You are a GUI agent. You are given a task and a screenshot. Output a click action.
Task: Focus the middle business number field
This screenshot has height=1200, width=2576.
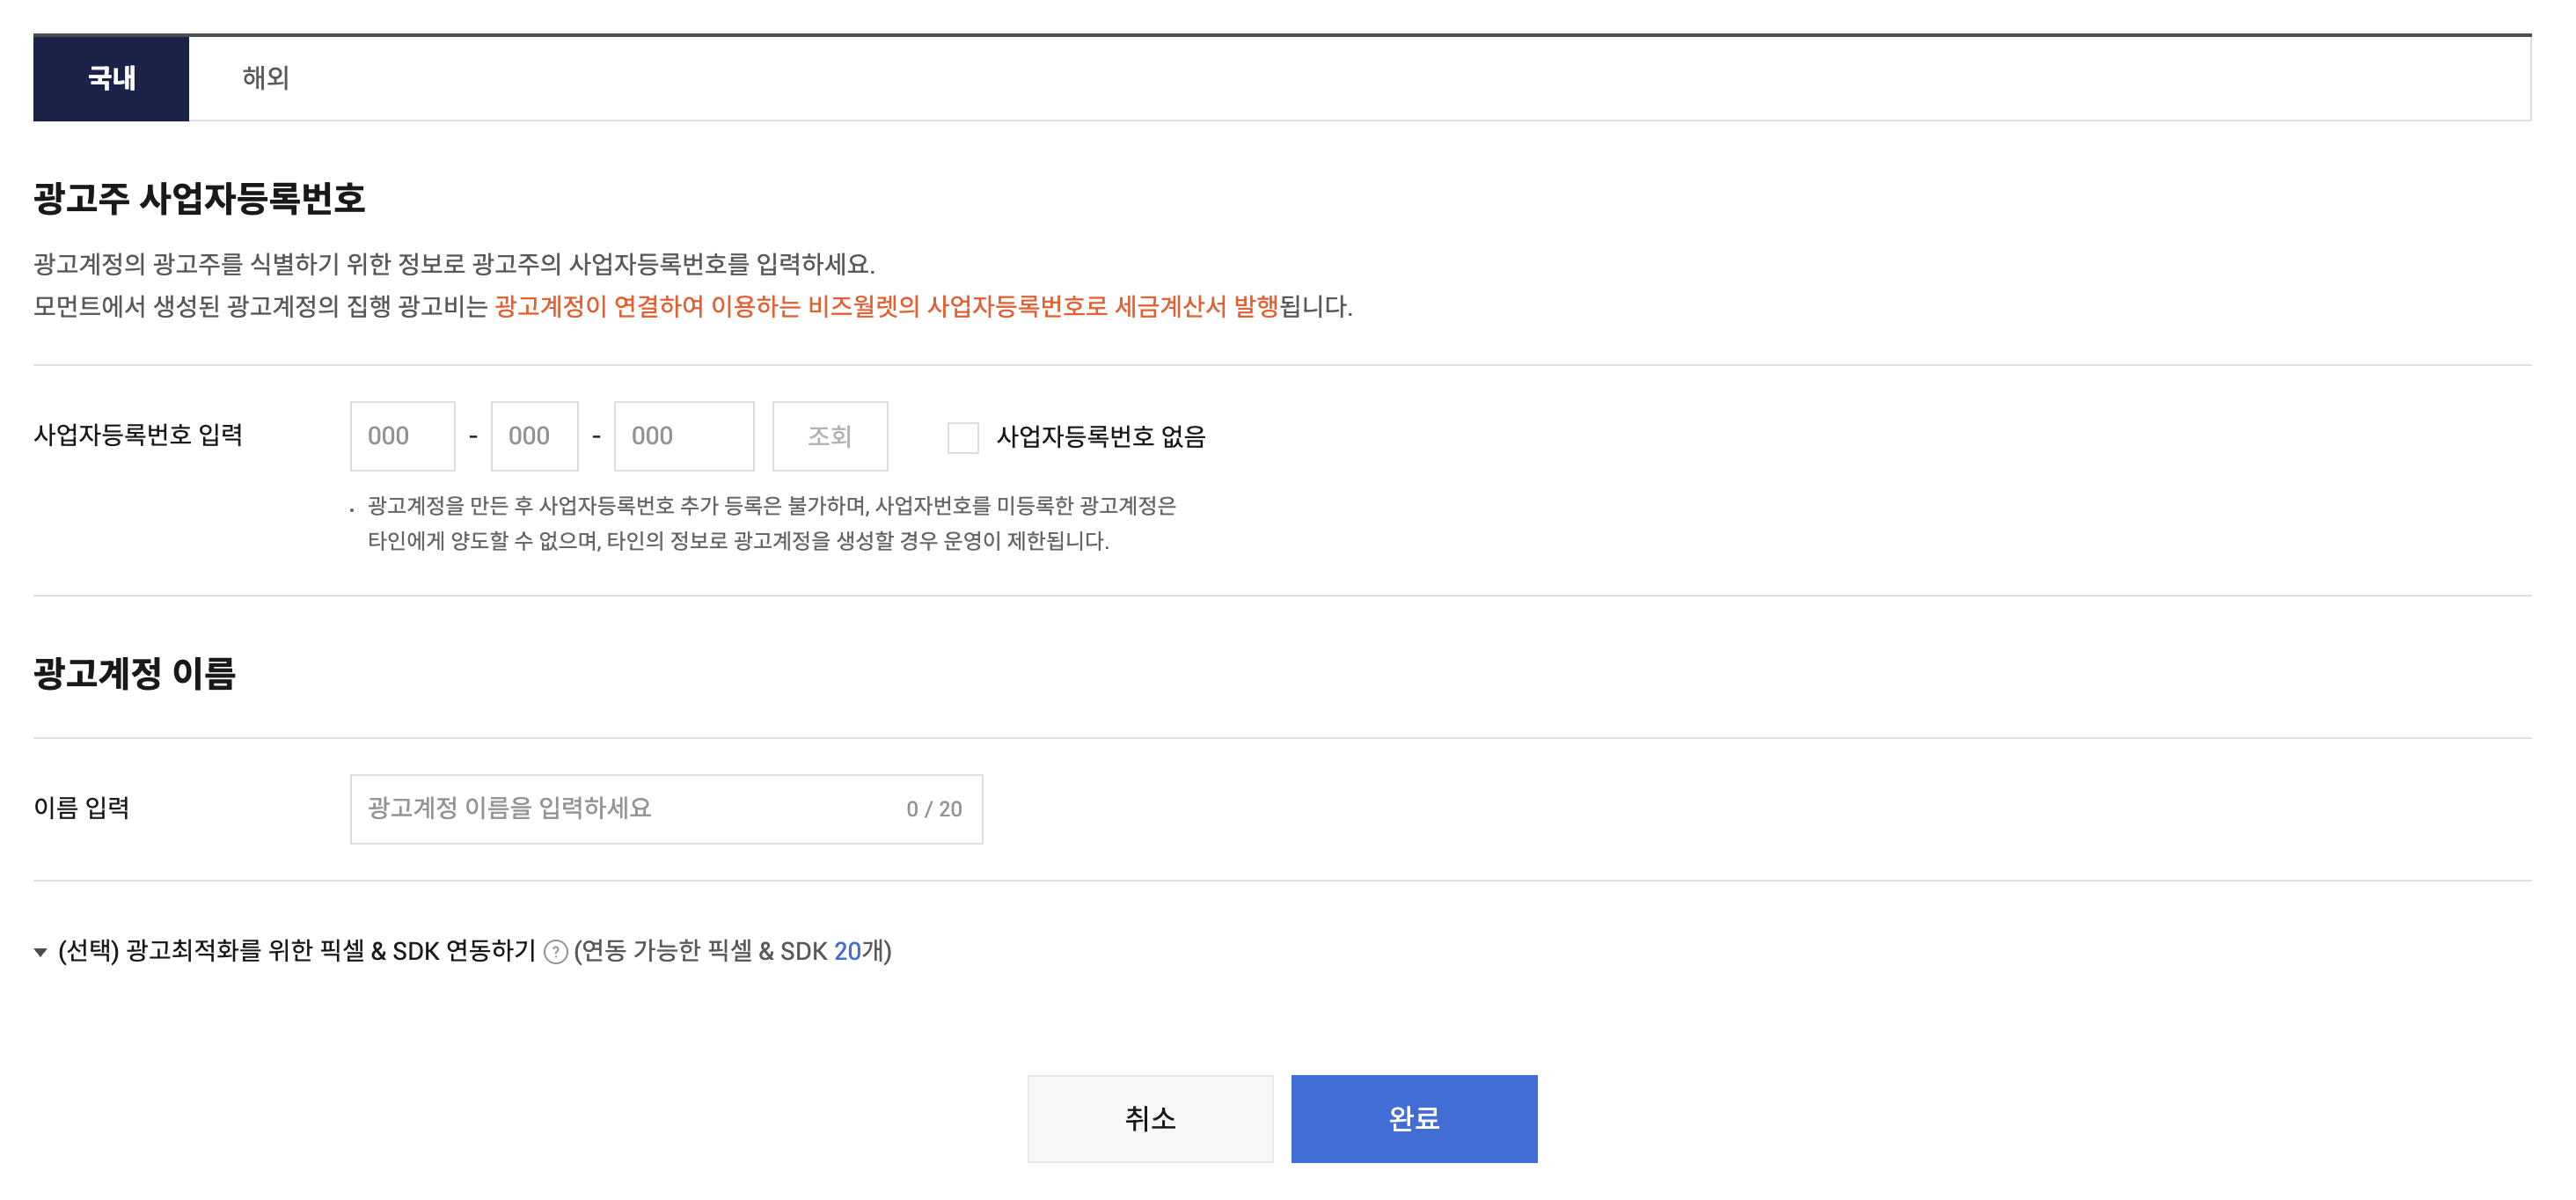[534, 436]
